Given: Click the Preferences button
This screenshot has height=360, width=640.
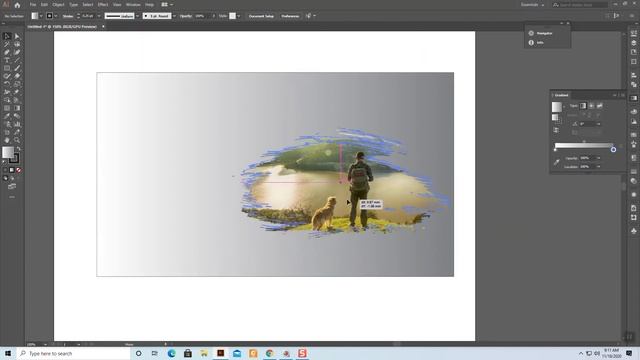Looking at the screenshot, I should [x=290, y=16].
